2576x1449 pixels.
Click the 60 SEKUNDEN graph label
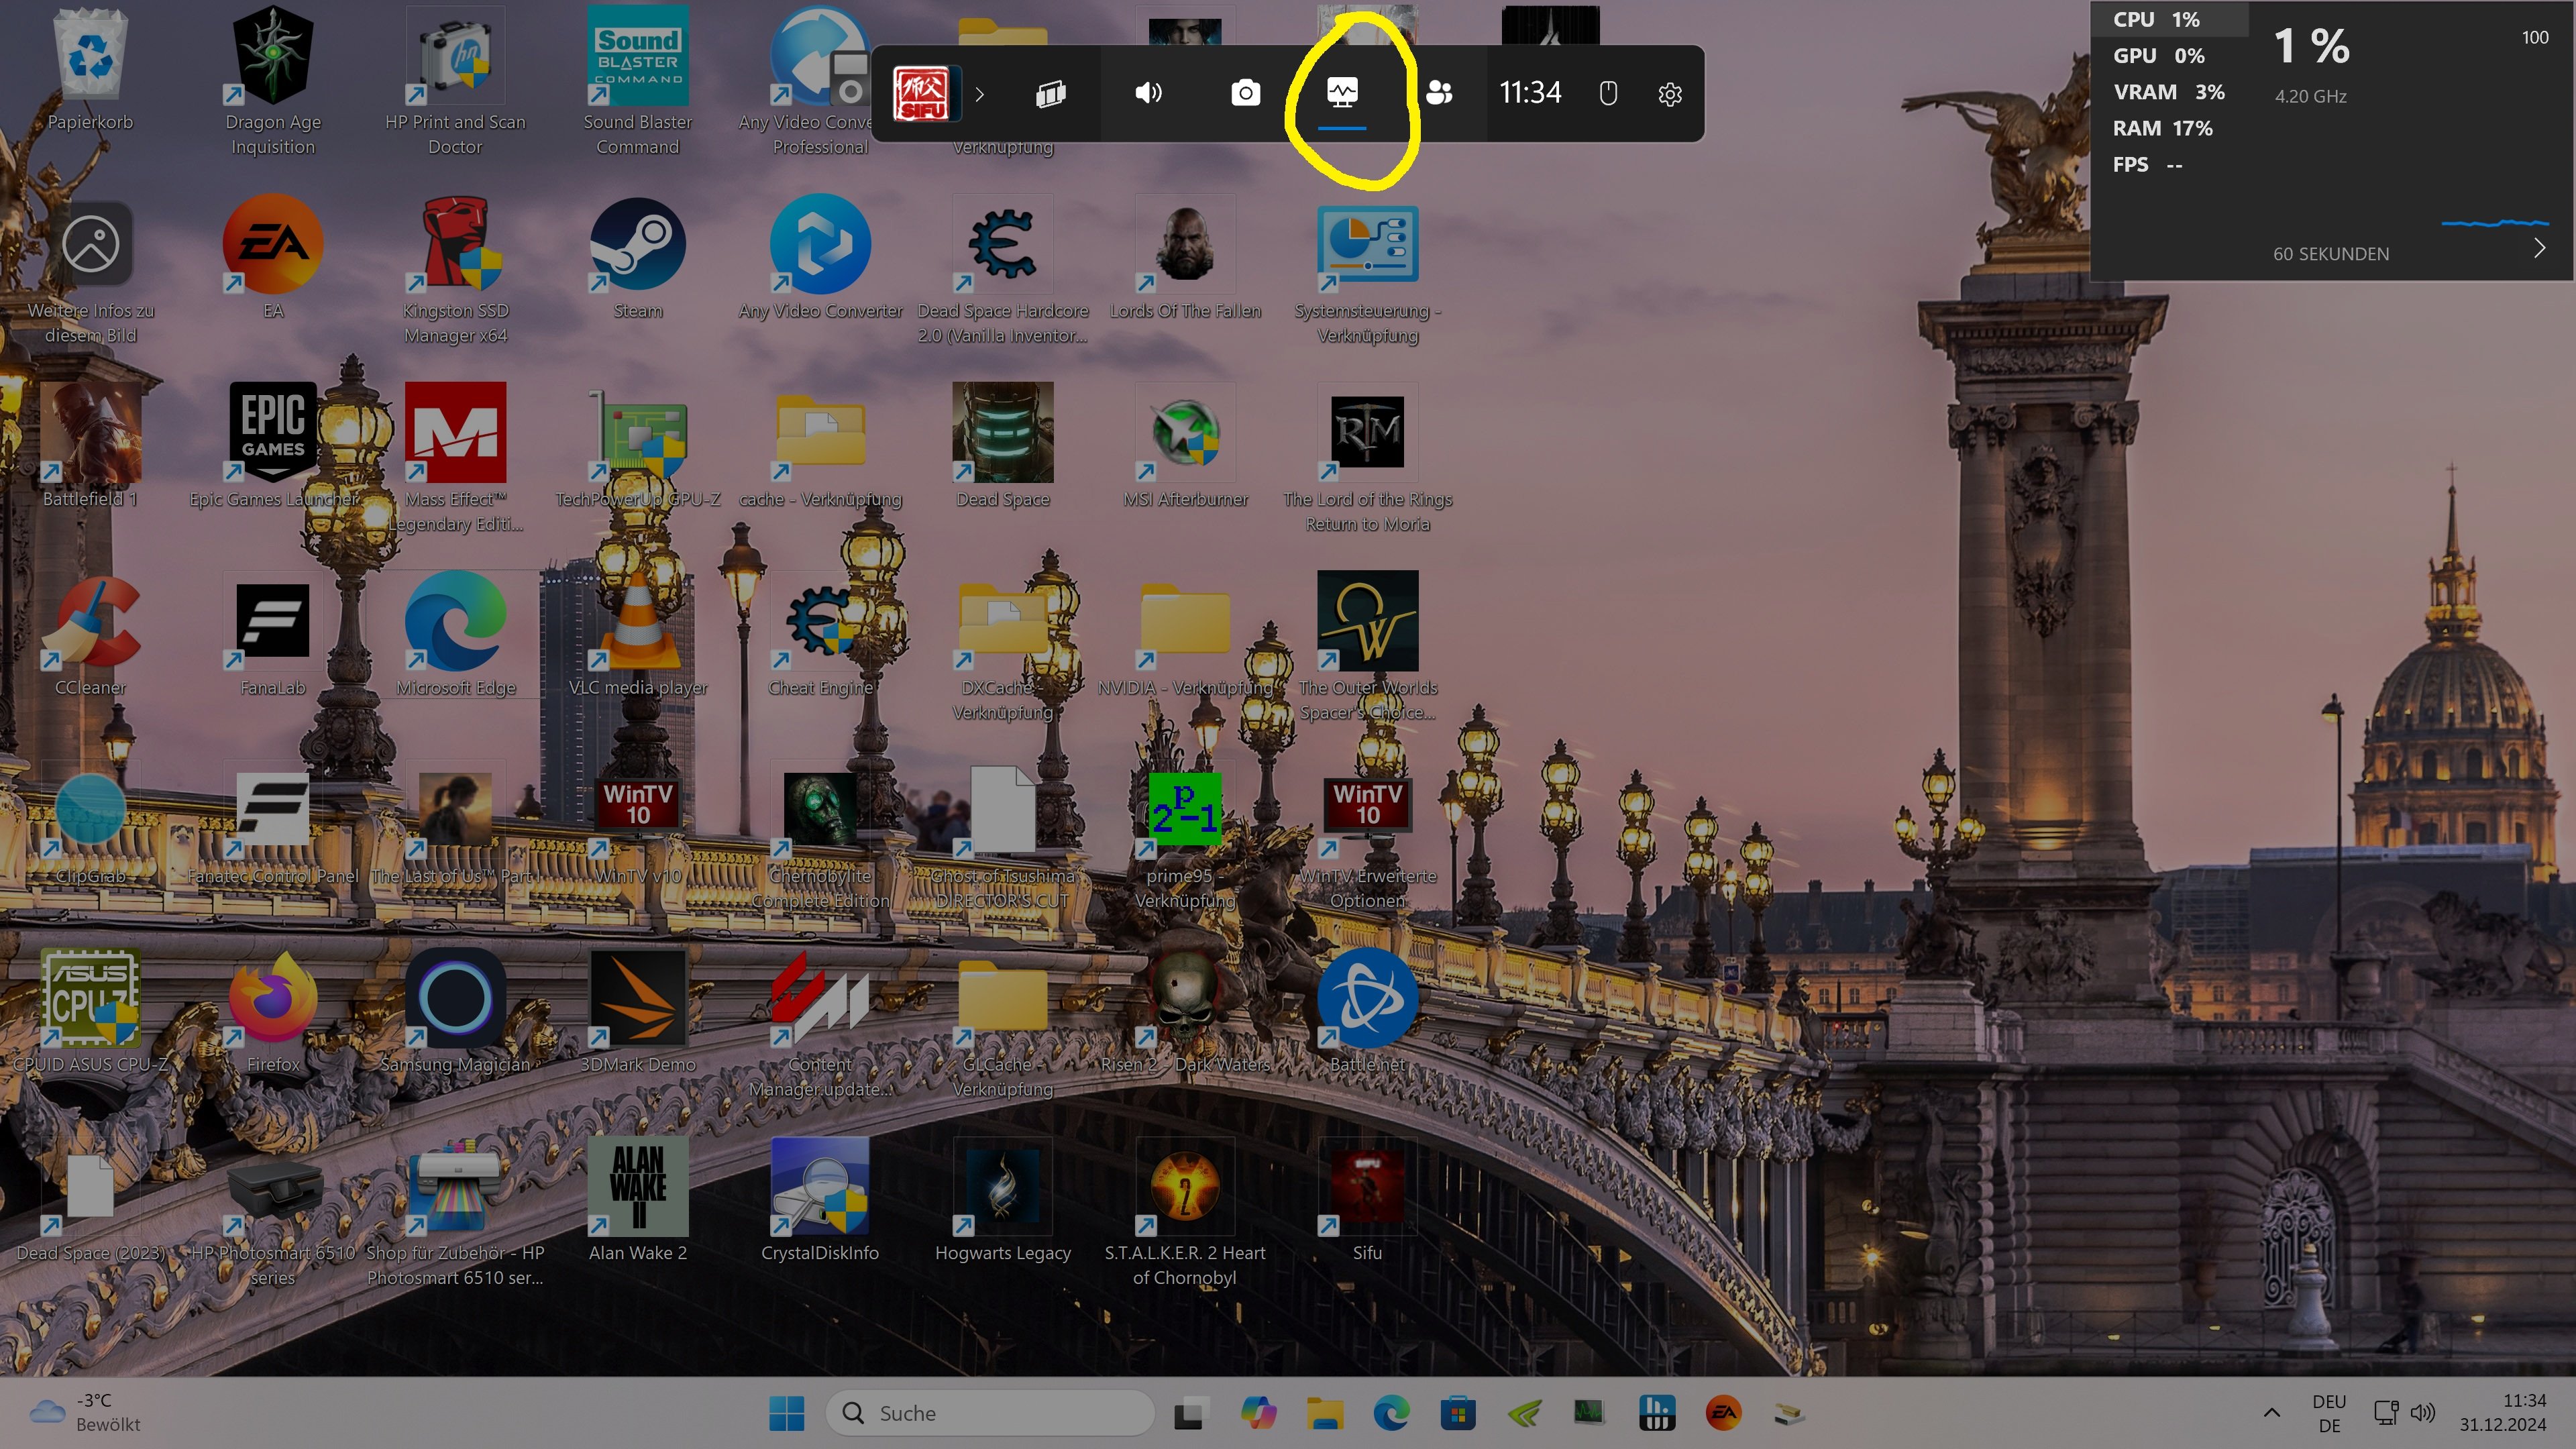pyautogui.click(x=2331, y=254)
